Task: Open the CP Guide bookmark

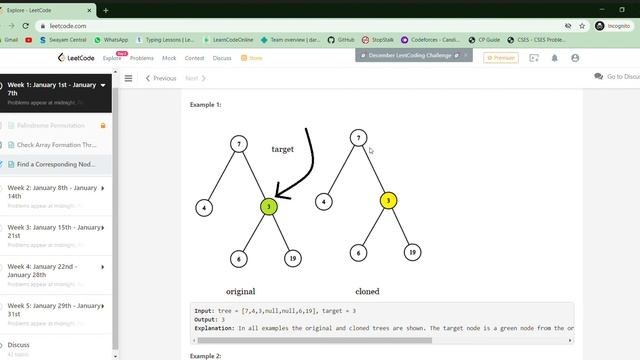Action: (x=484, y=40)
